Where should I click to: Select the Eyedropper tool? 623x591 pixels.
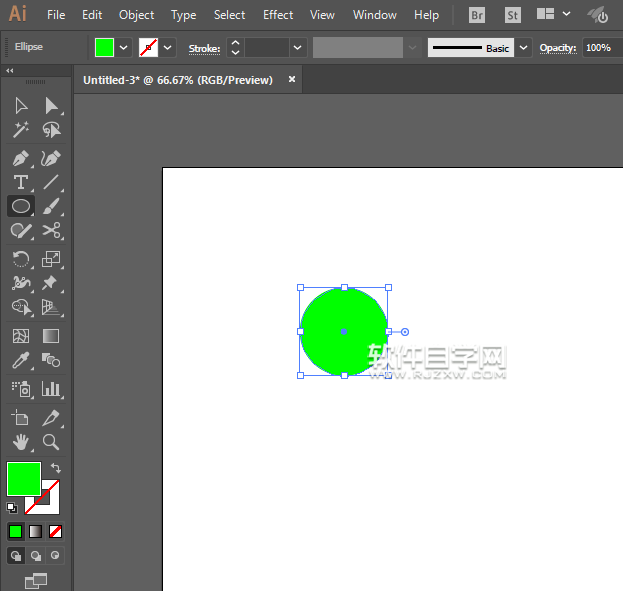20,361
